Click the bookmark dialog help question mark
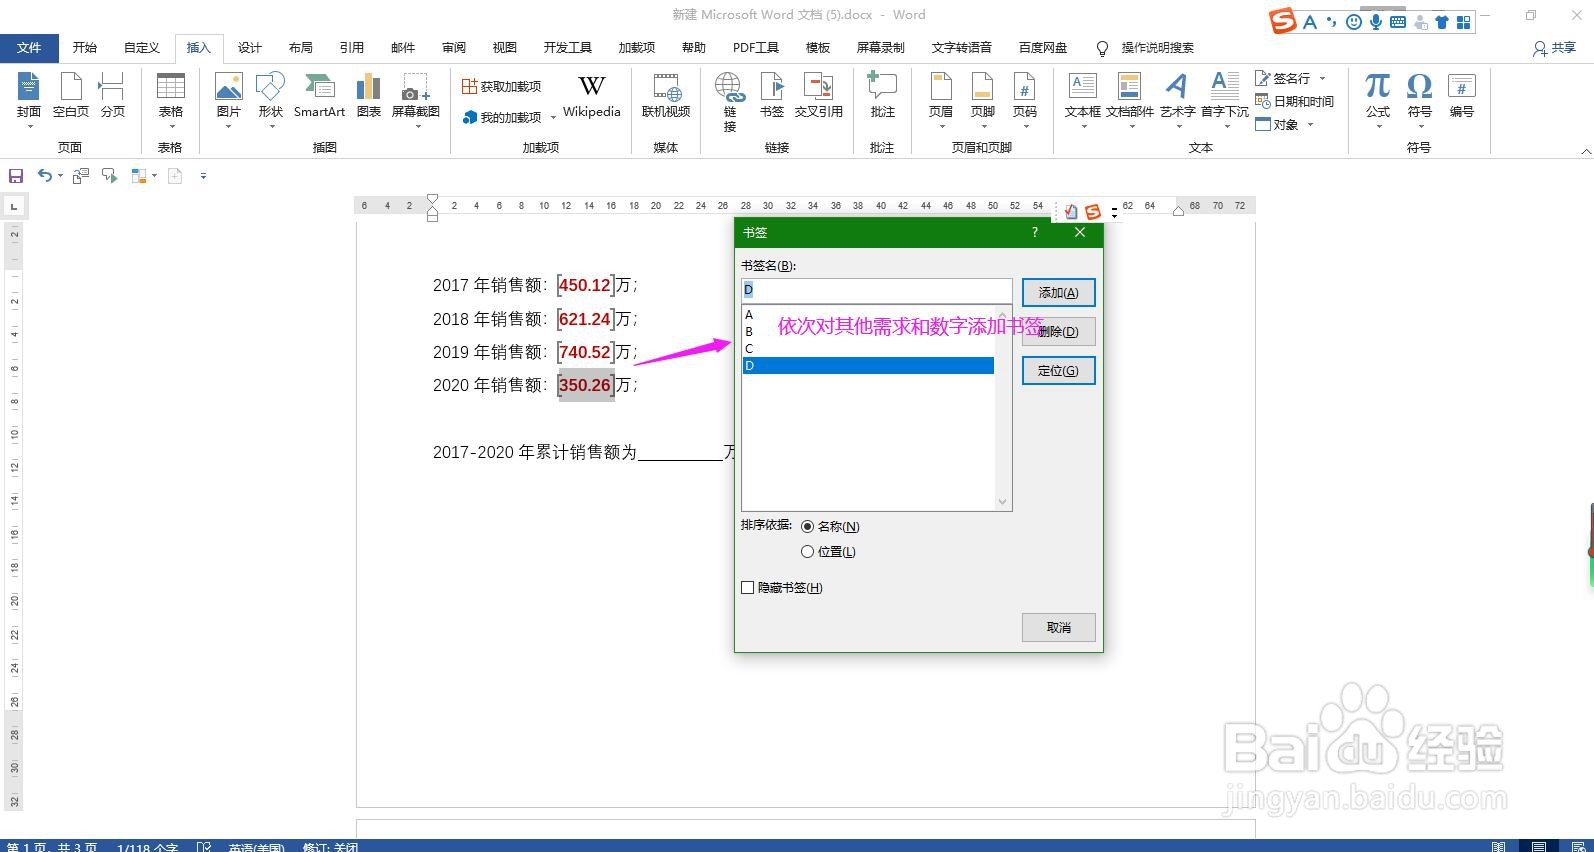Viewport: 1594px width, 852px height. pos(1034,232)
